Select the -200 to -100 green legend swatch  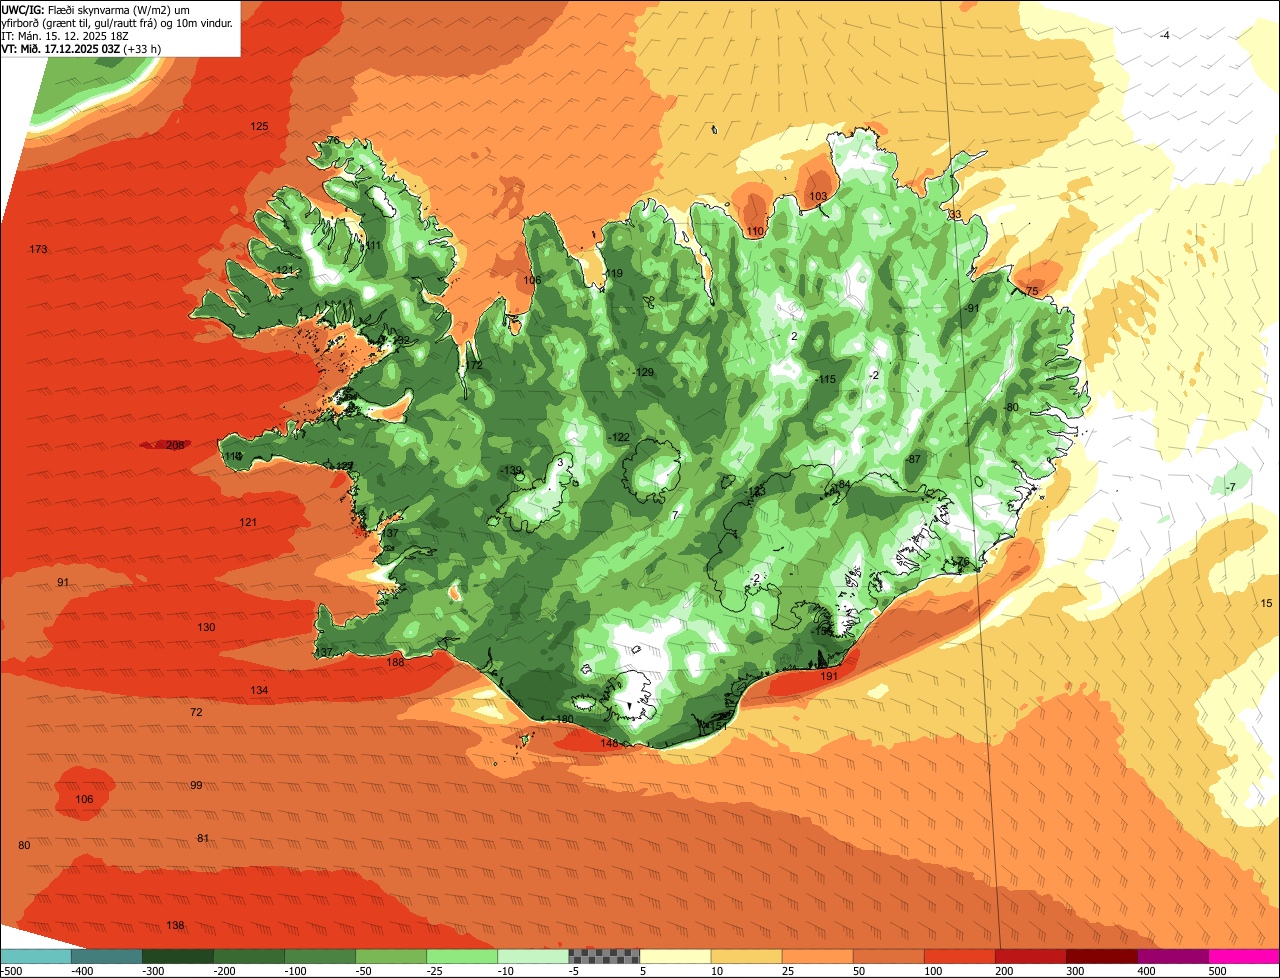pyautogui.click(x=249, y=956)
